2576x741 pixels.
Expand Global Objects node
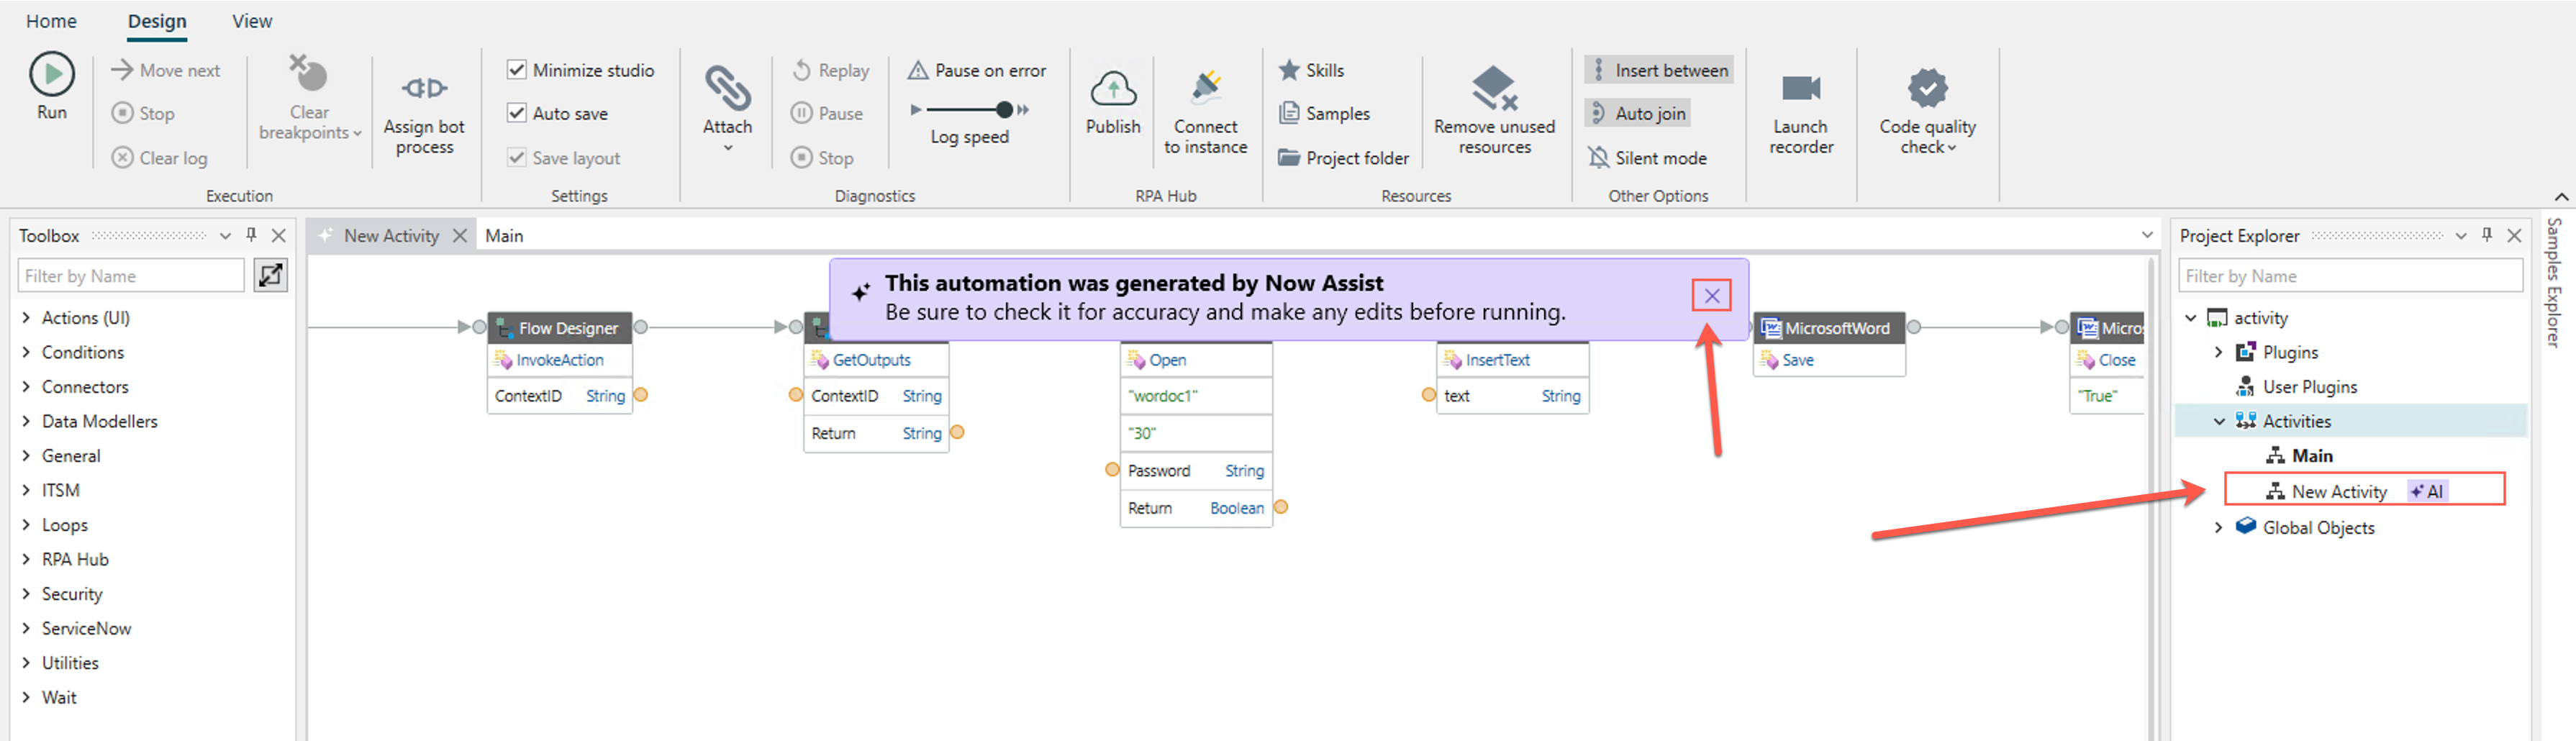tap(2218, 527)
